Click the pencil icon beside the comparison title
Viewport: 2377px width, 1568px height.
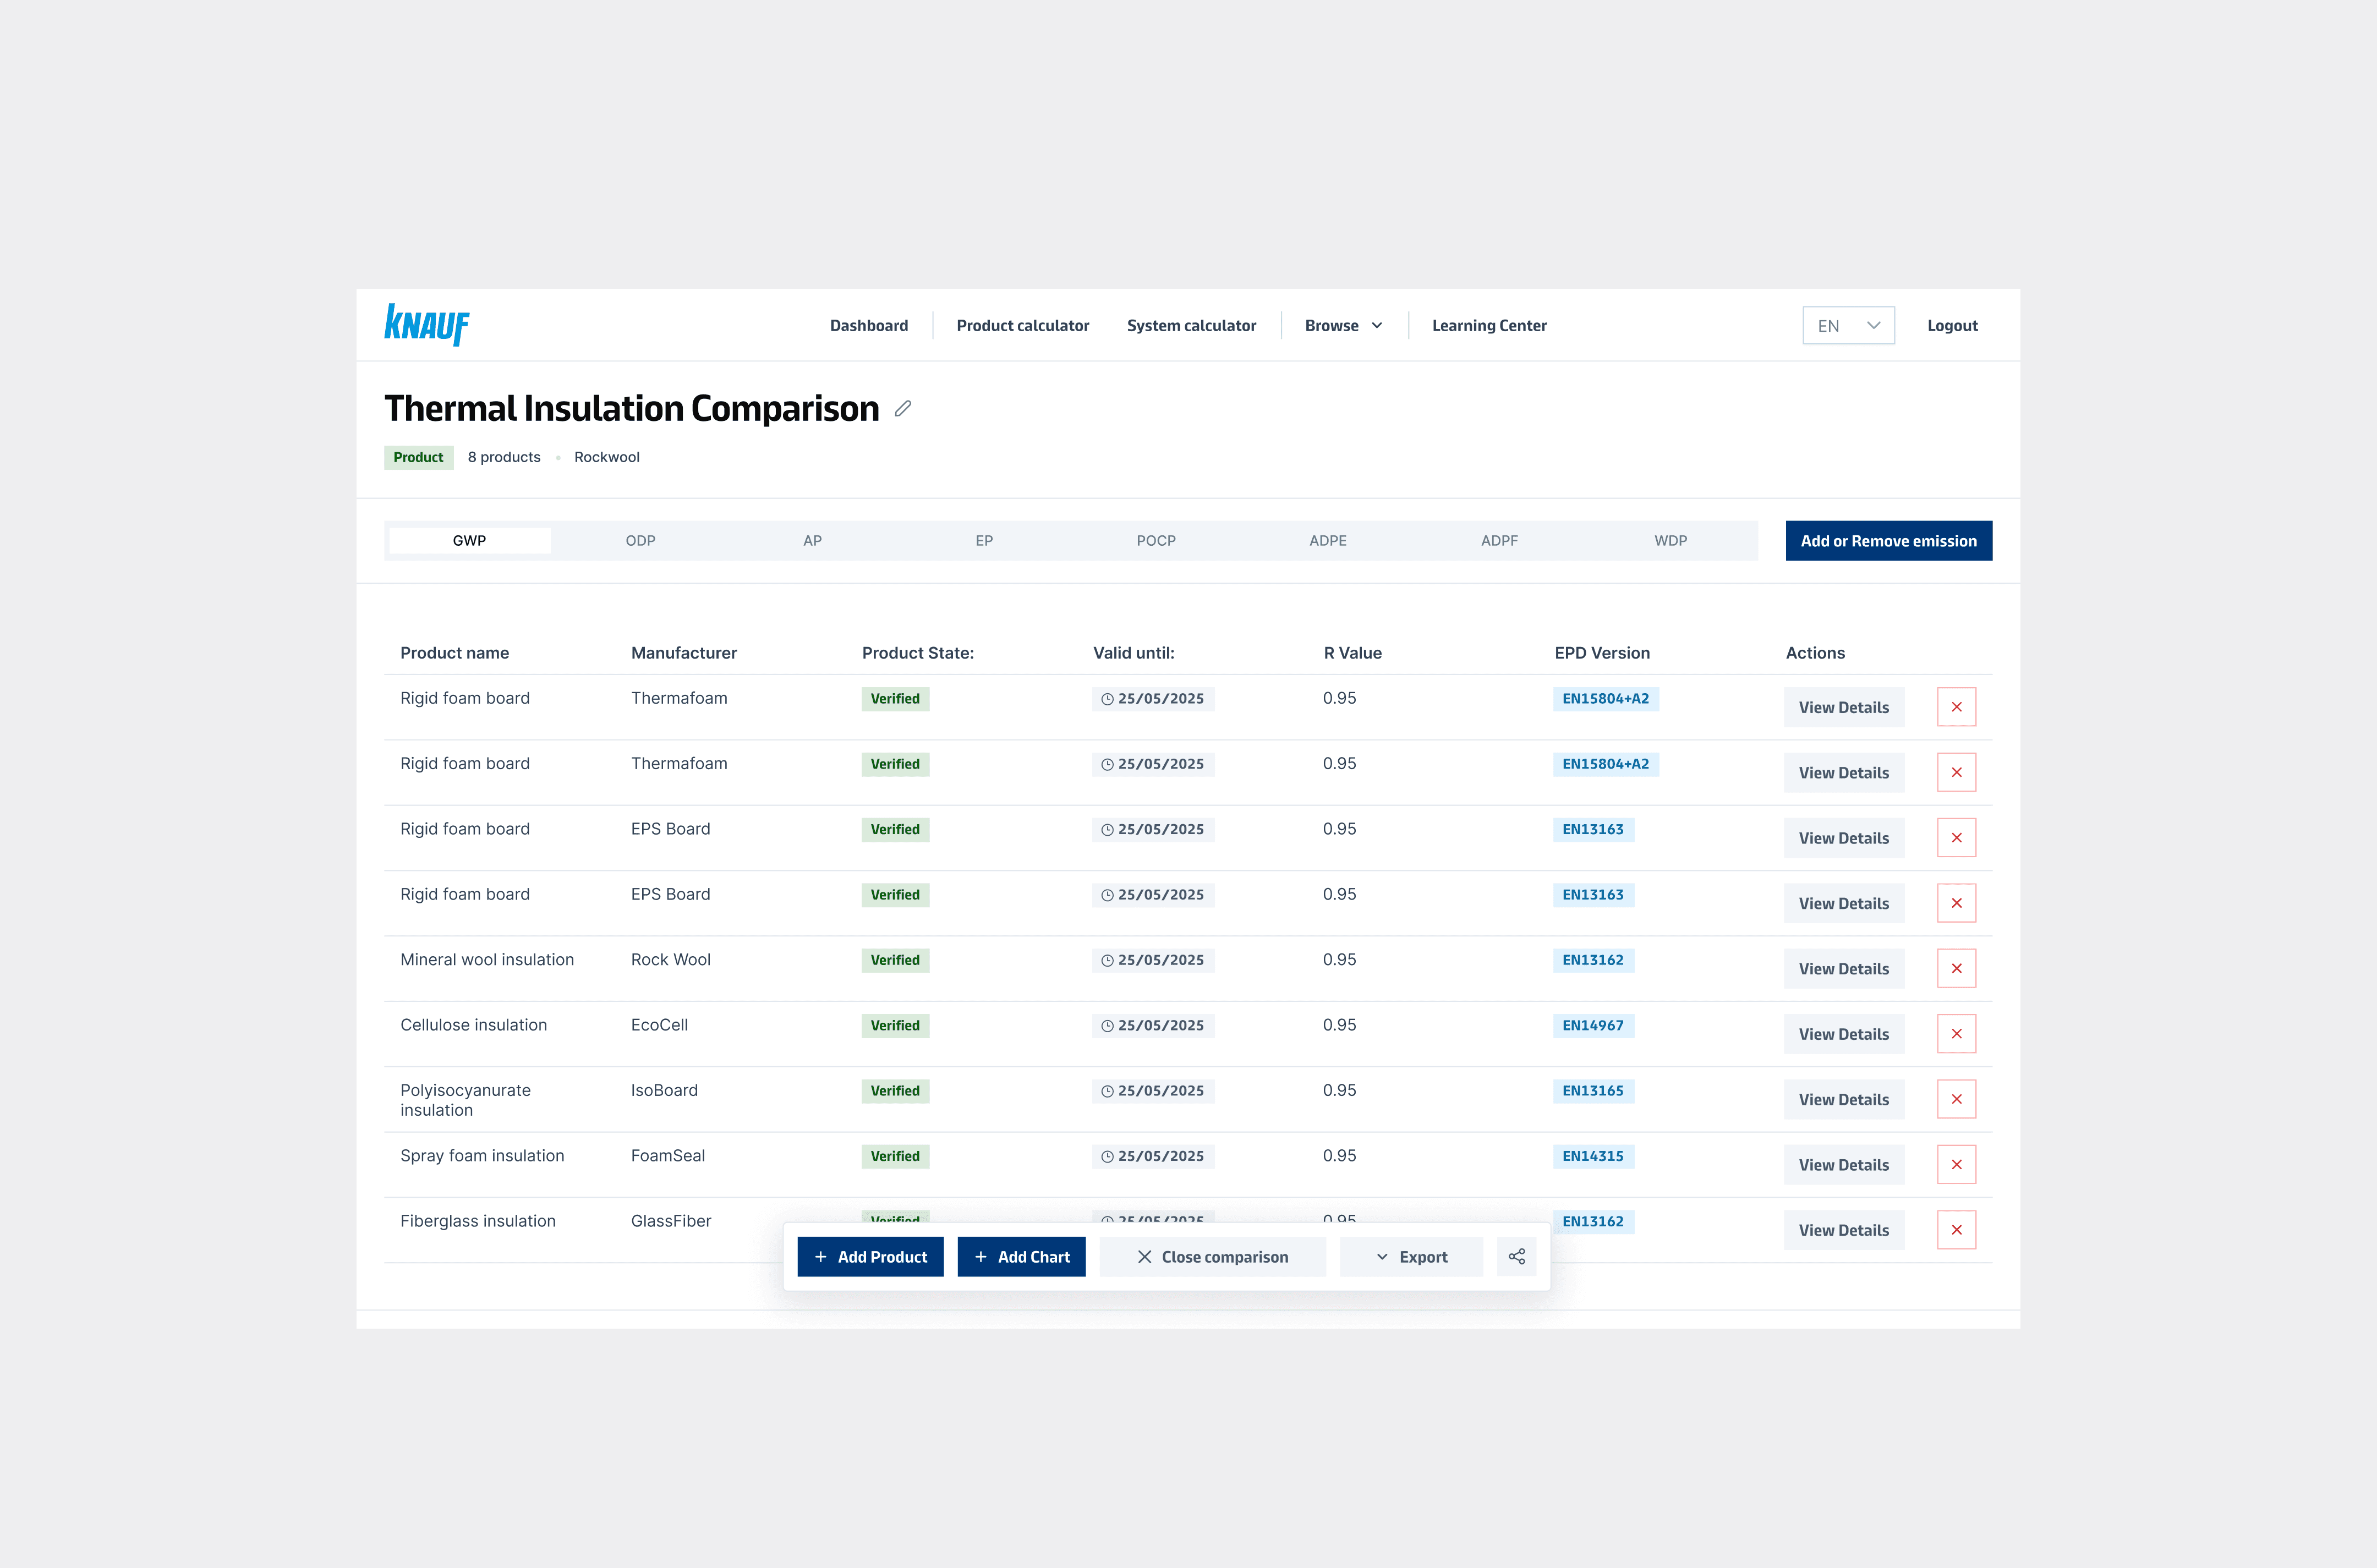tap(903, 408)
